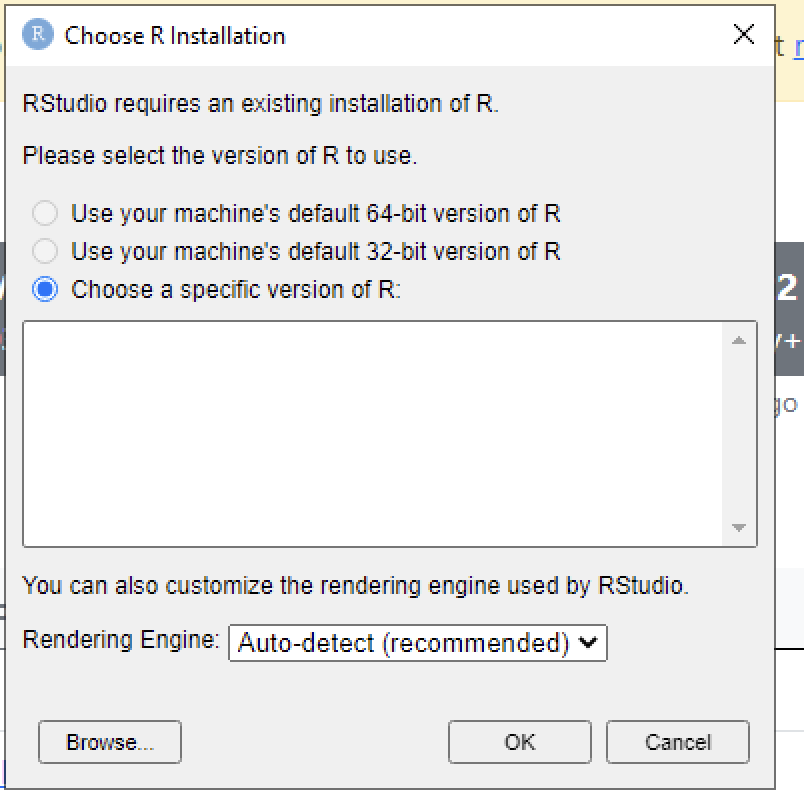The height and width of the screenshot is (796, 804).
Task: Confirm the R installation with OK
Action: (519, 742)
